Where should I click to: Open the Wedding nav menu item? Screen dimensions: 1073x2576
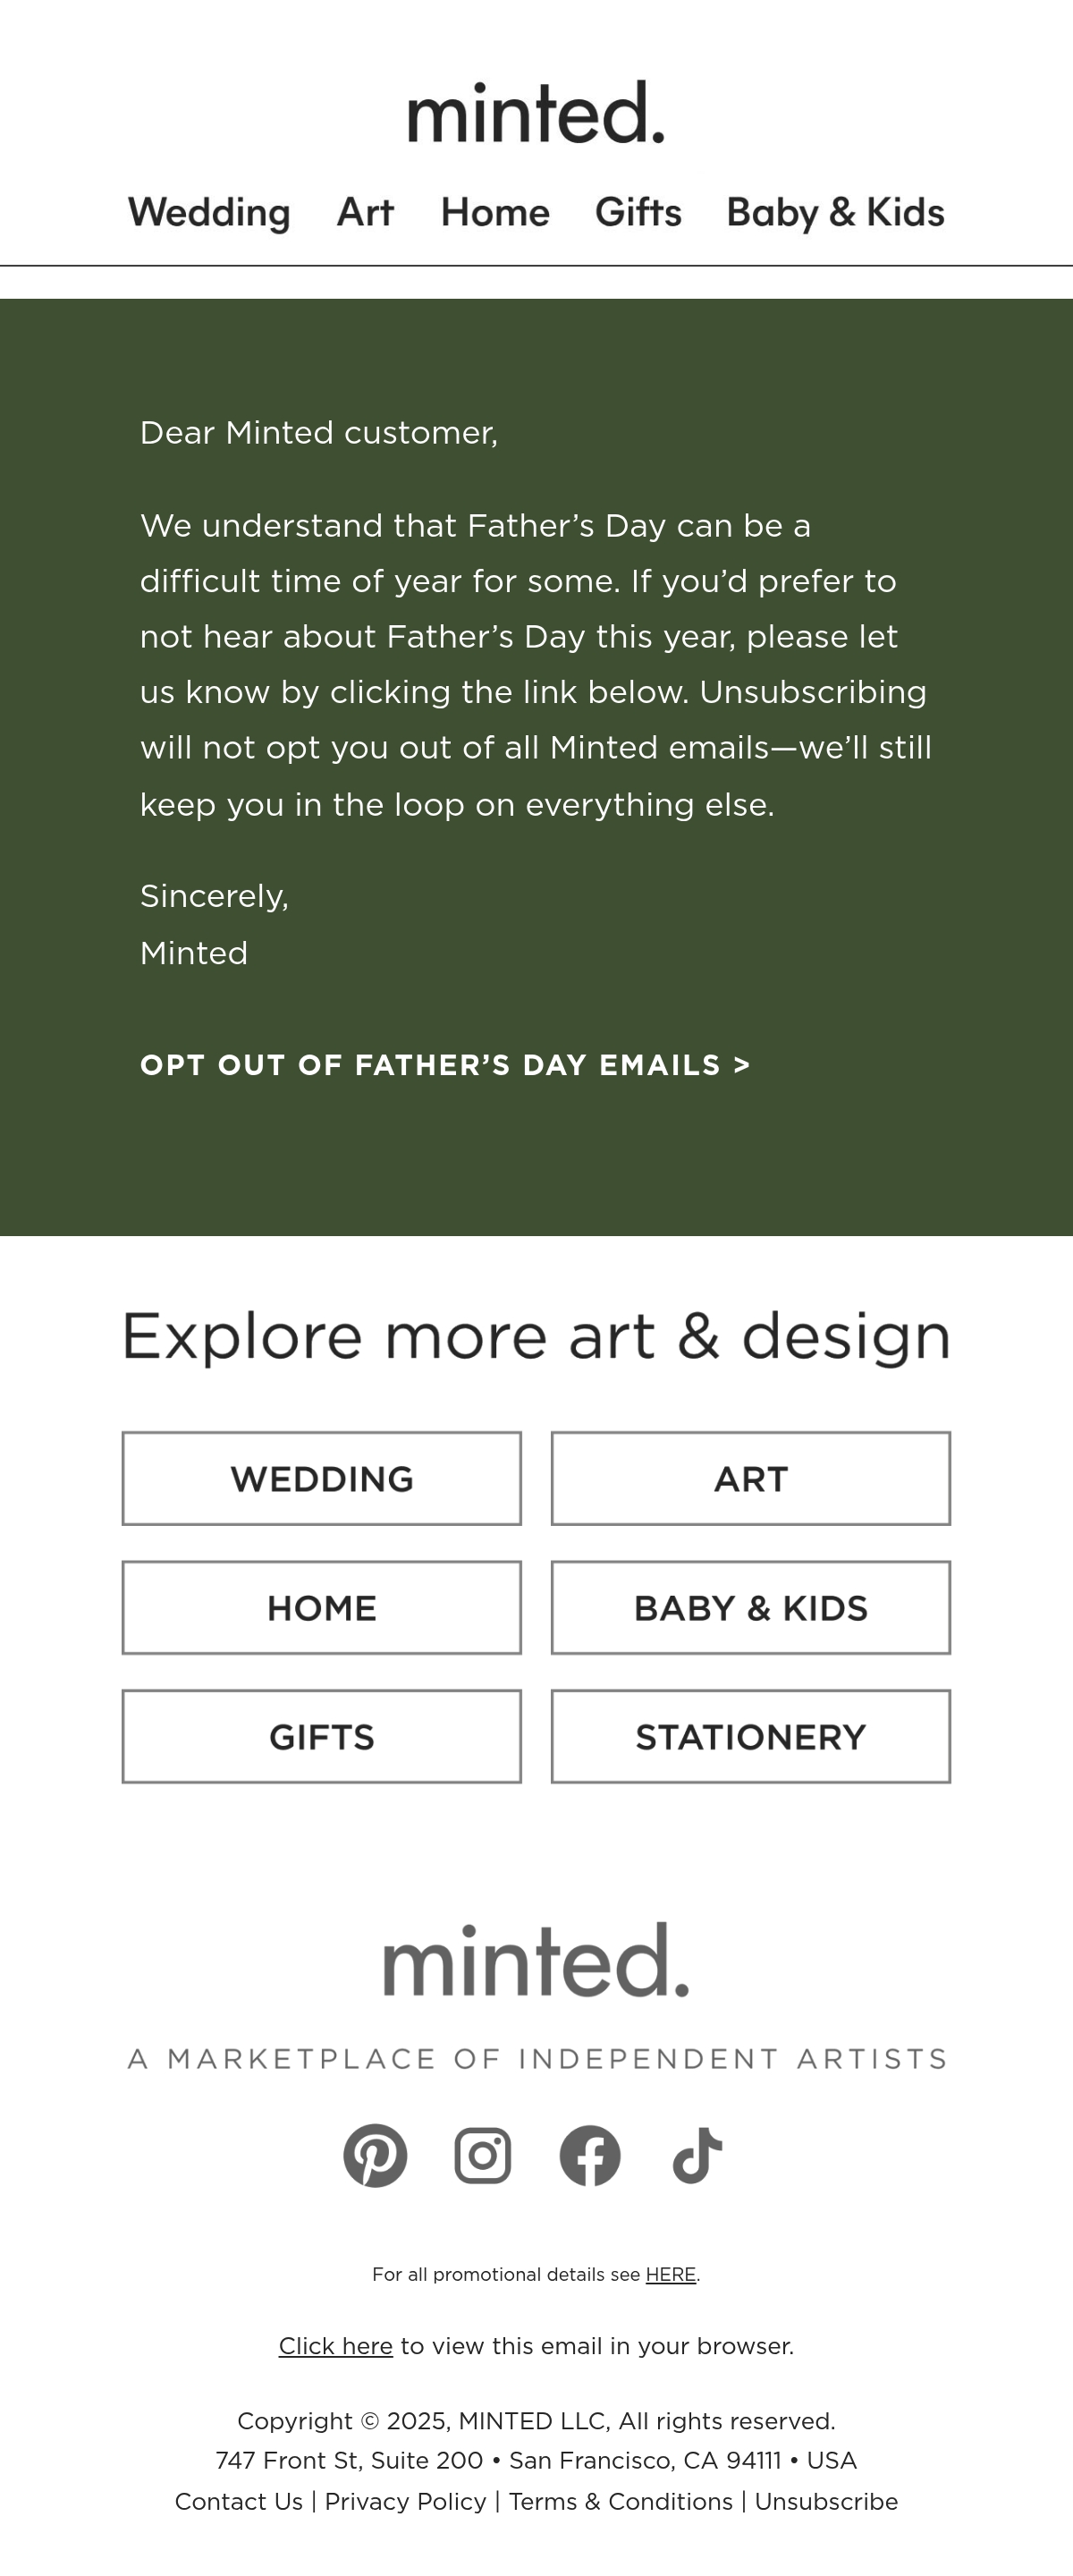209,212
